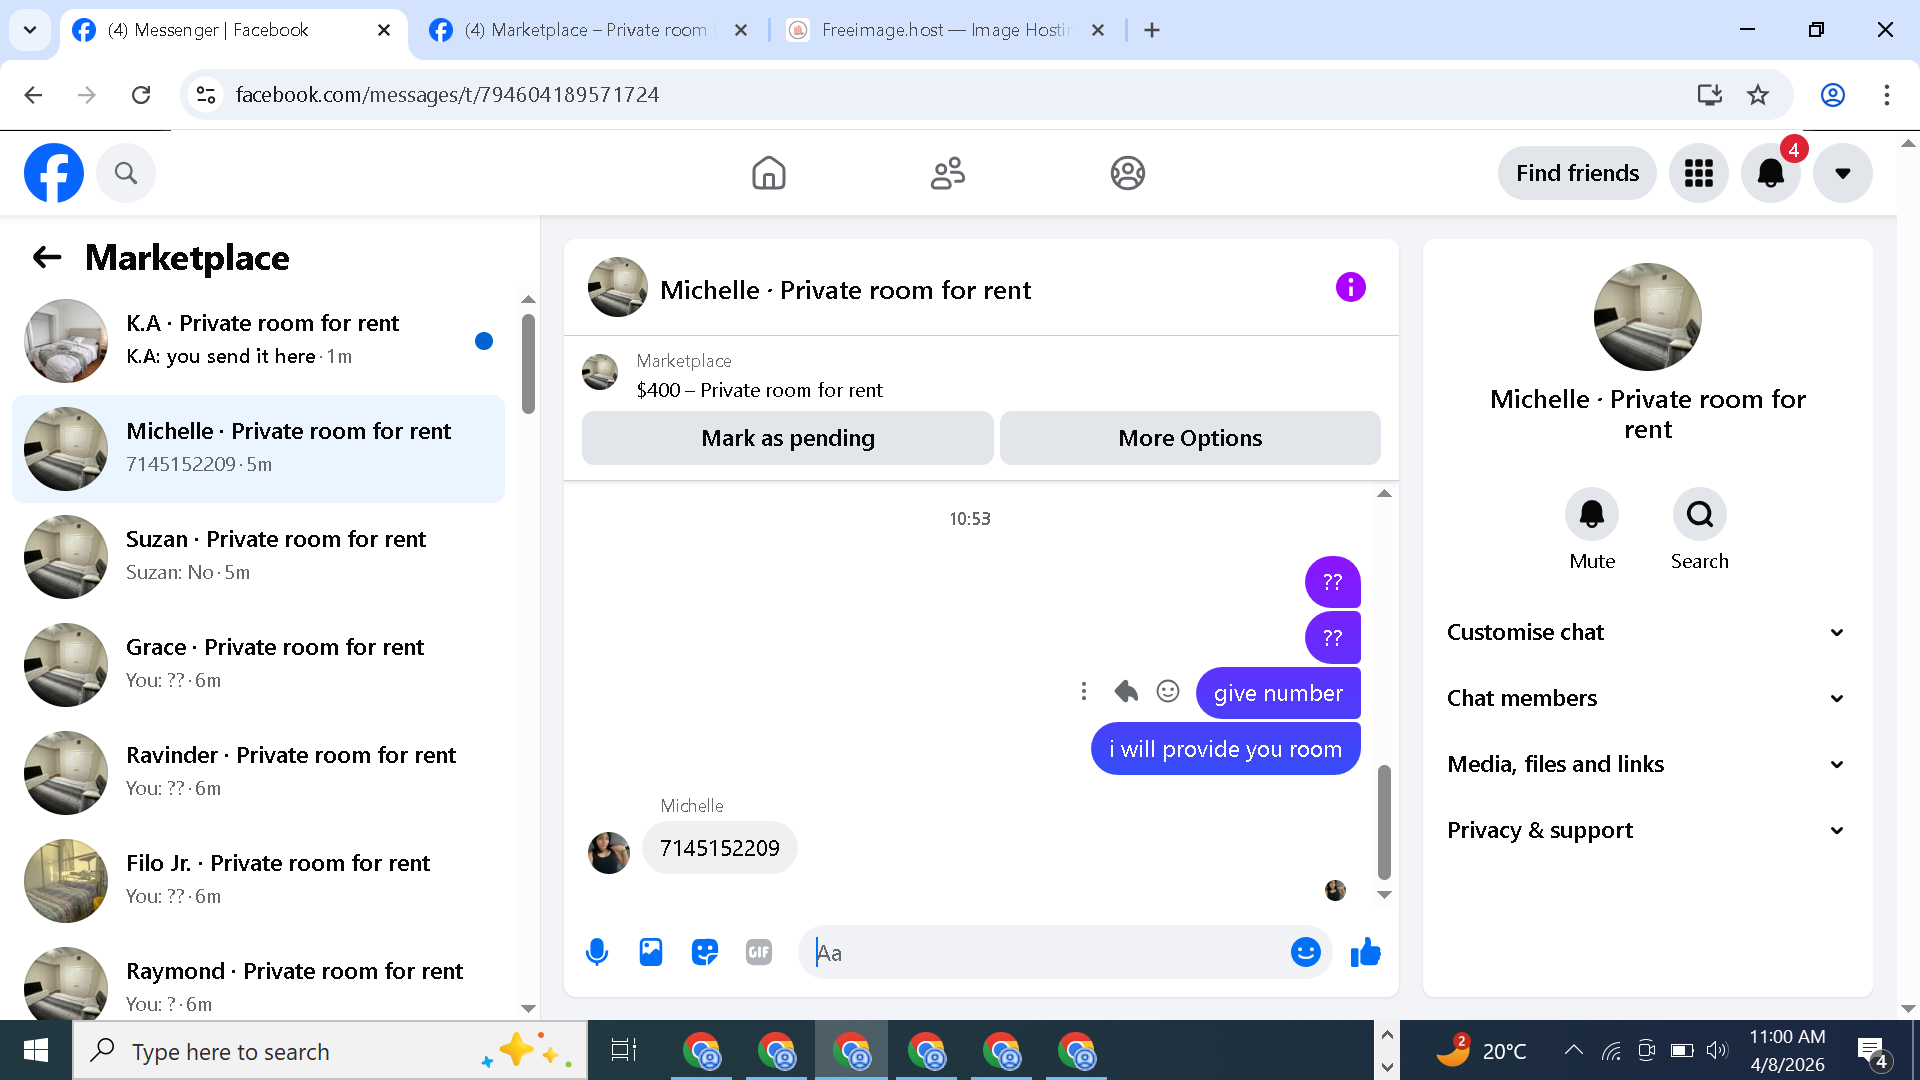Toggle the conversation information panel
Screen dimensions: 1920x1080
(x=1350, y=288)
